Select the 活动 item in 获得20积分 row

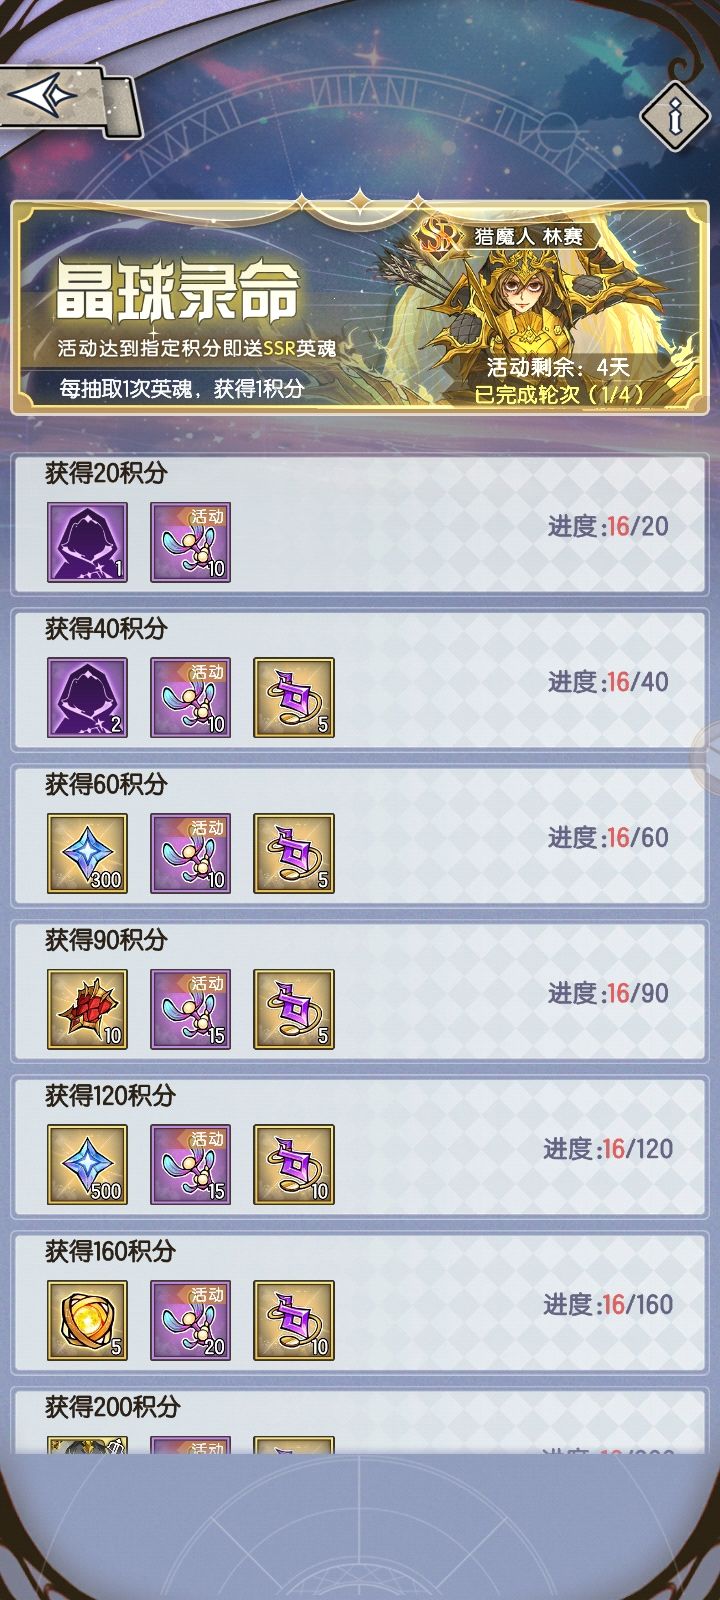point(191,542)
